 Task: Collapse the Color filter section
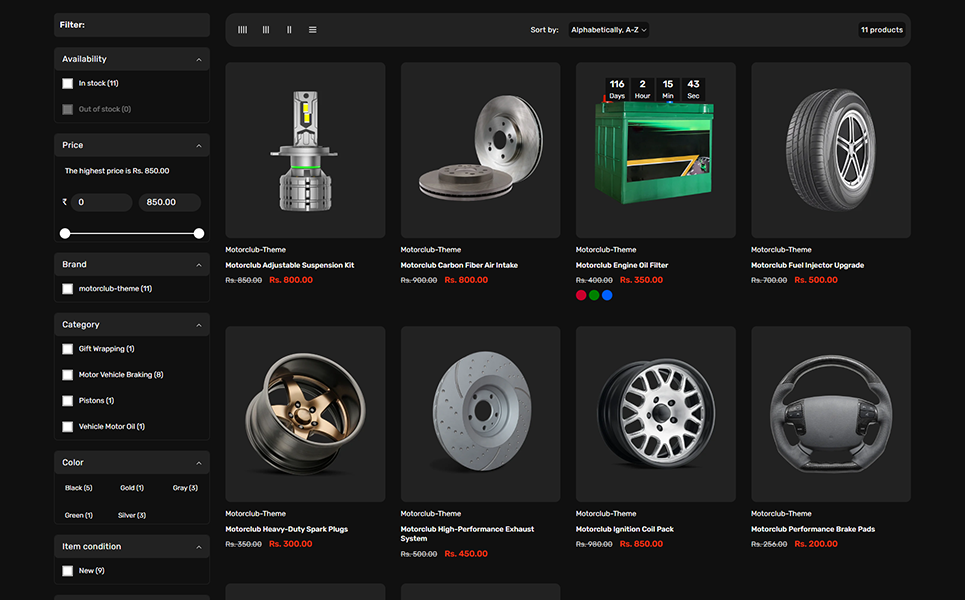tap(198, 463)
